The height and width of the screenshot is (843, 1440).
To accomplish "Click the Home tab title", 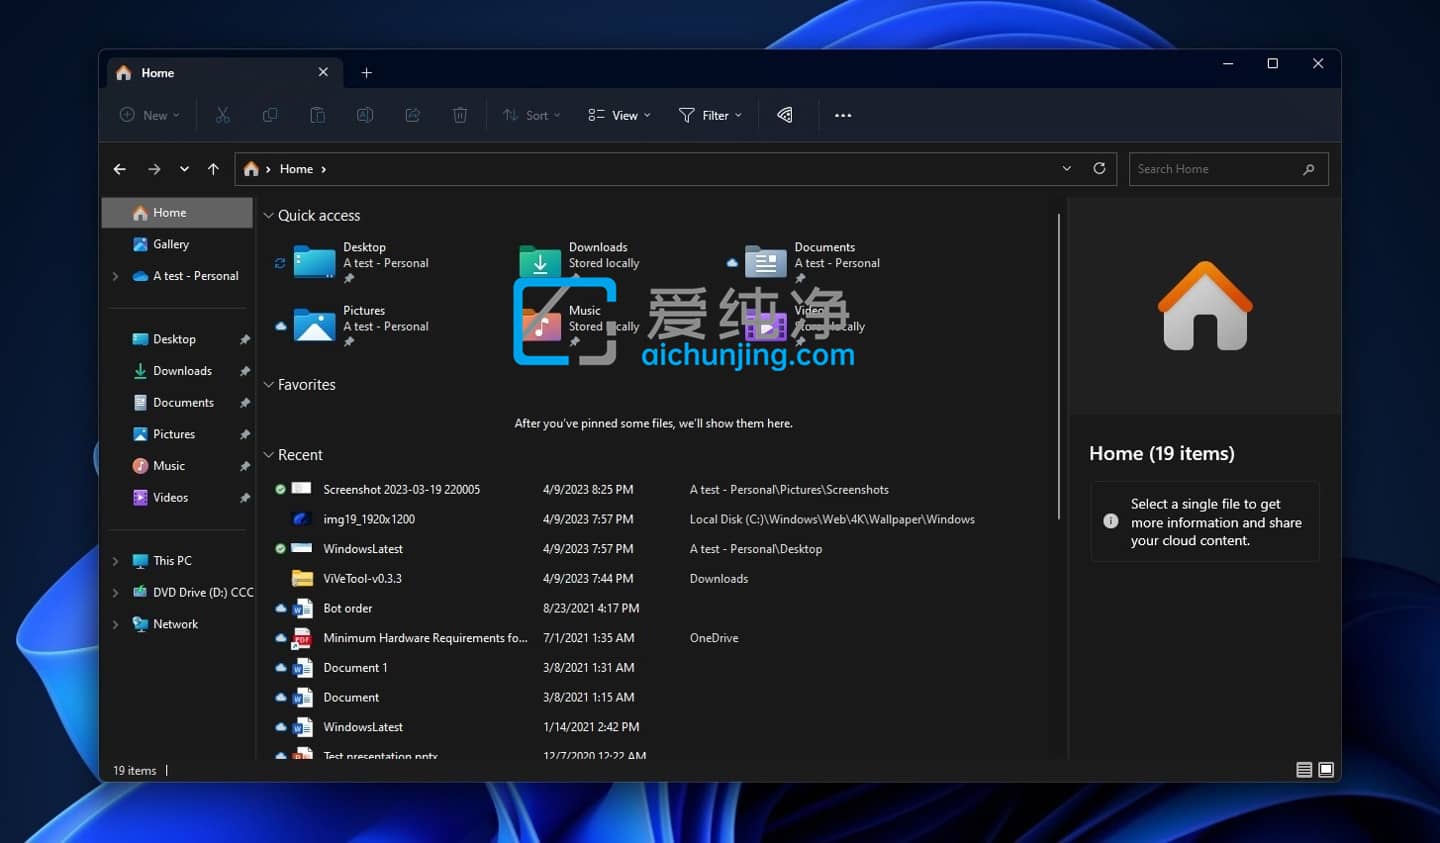I will 158,73.
